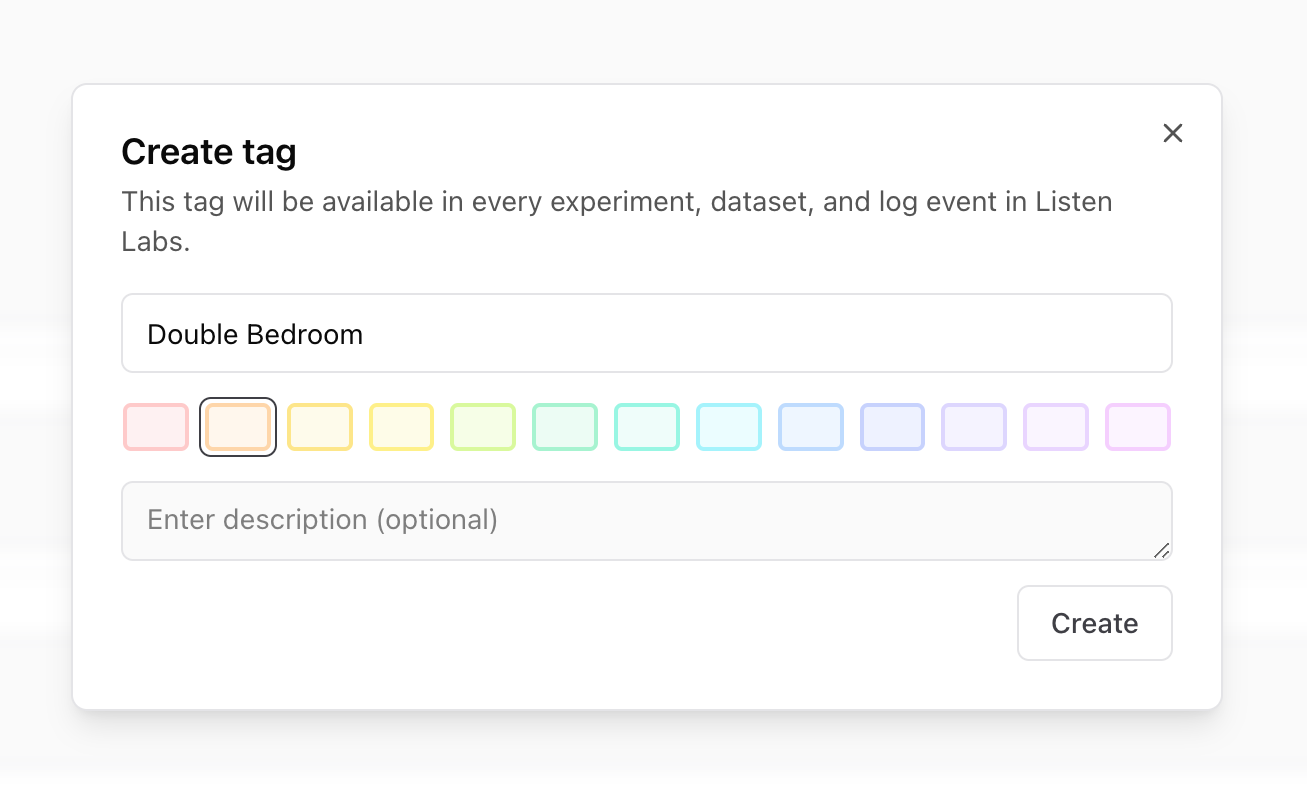Close the Create tag dialog
This screenshot has height=810, width=1307.
pos(1173,133)
